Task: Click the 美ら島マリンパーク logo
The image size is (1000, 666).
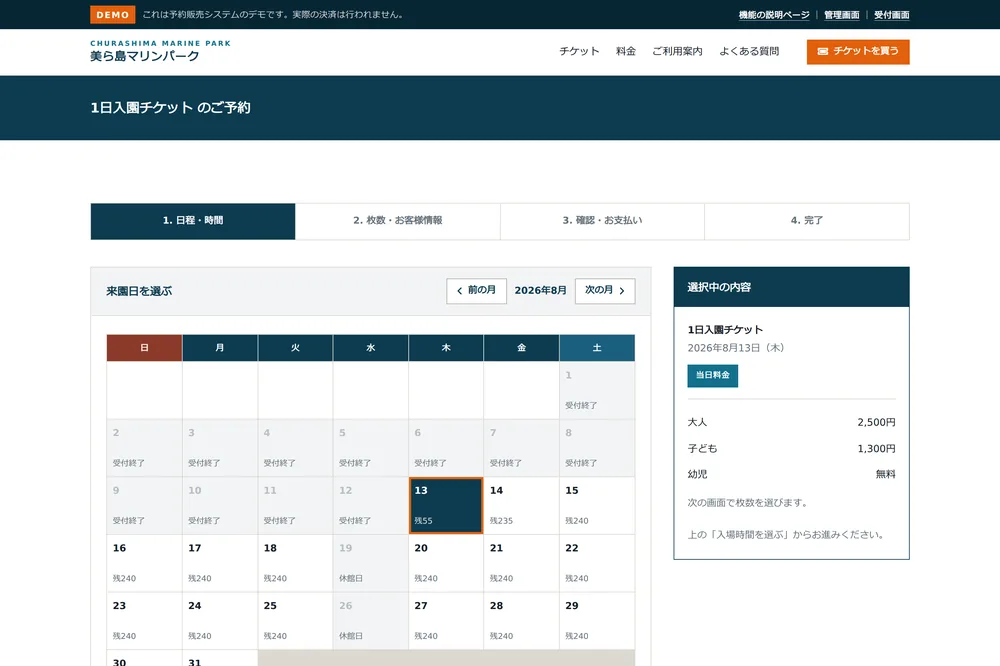Action: click(160, 51)
